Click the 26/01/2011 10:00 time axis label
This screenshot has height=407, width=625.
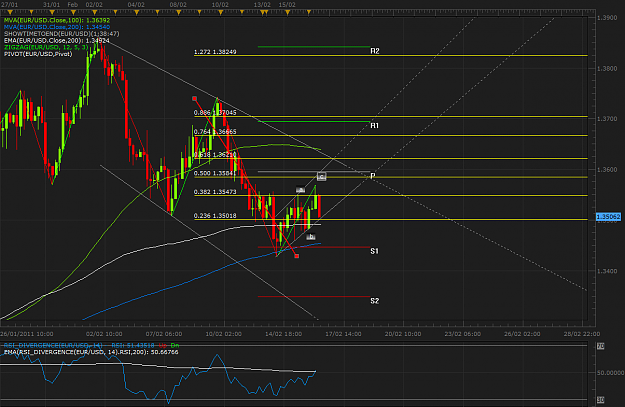pos(27,334)
